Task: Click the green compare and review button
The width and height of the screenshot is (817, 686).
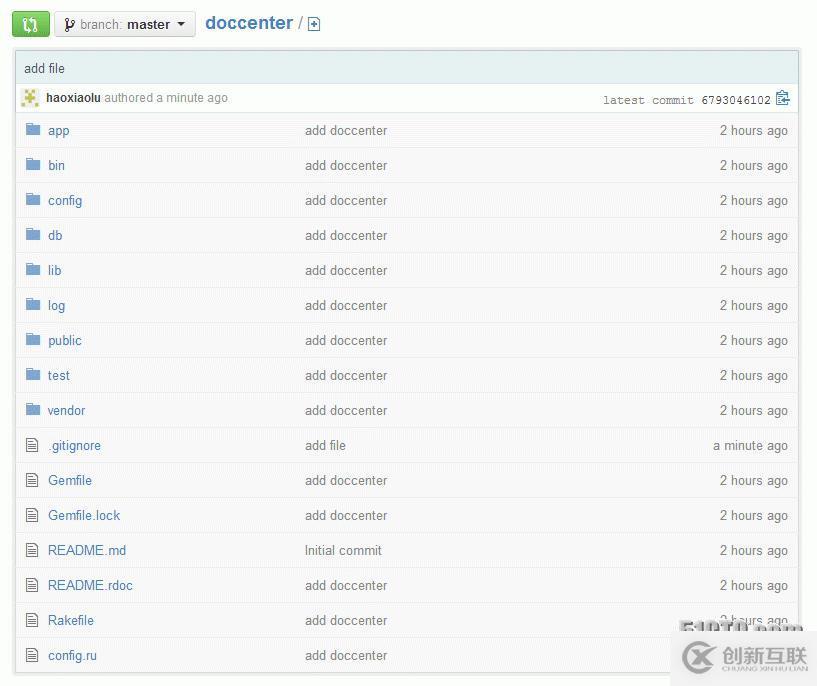Action: pos(31,24)
